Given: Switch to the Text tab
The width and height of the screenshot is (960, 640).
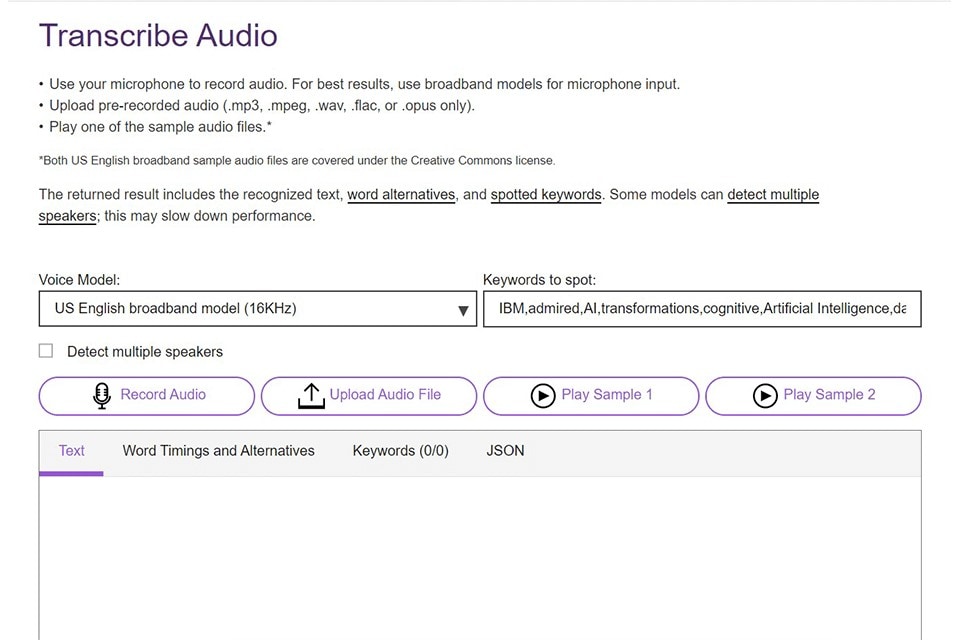Looking at the screenshot, I should tap(71, 451).
